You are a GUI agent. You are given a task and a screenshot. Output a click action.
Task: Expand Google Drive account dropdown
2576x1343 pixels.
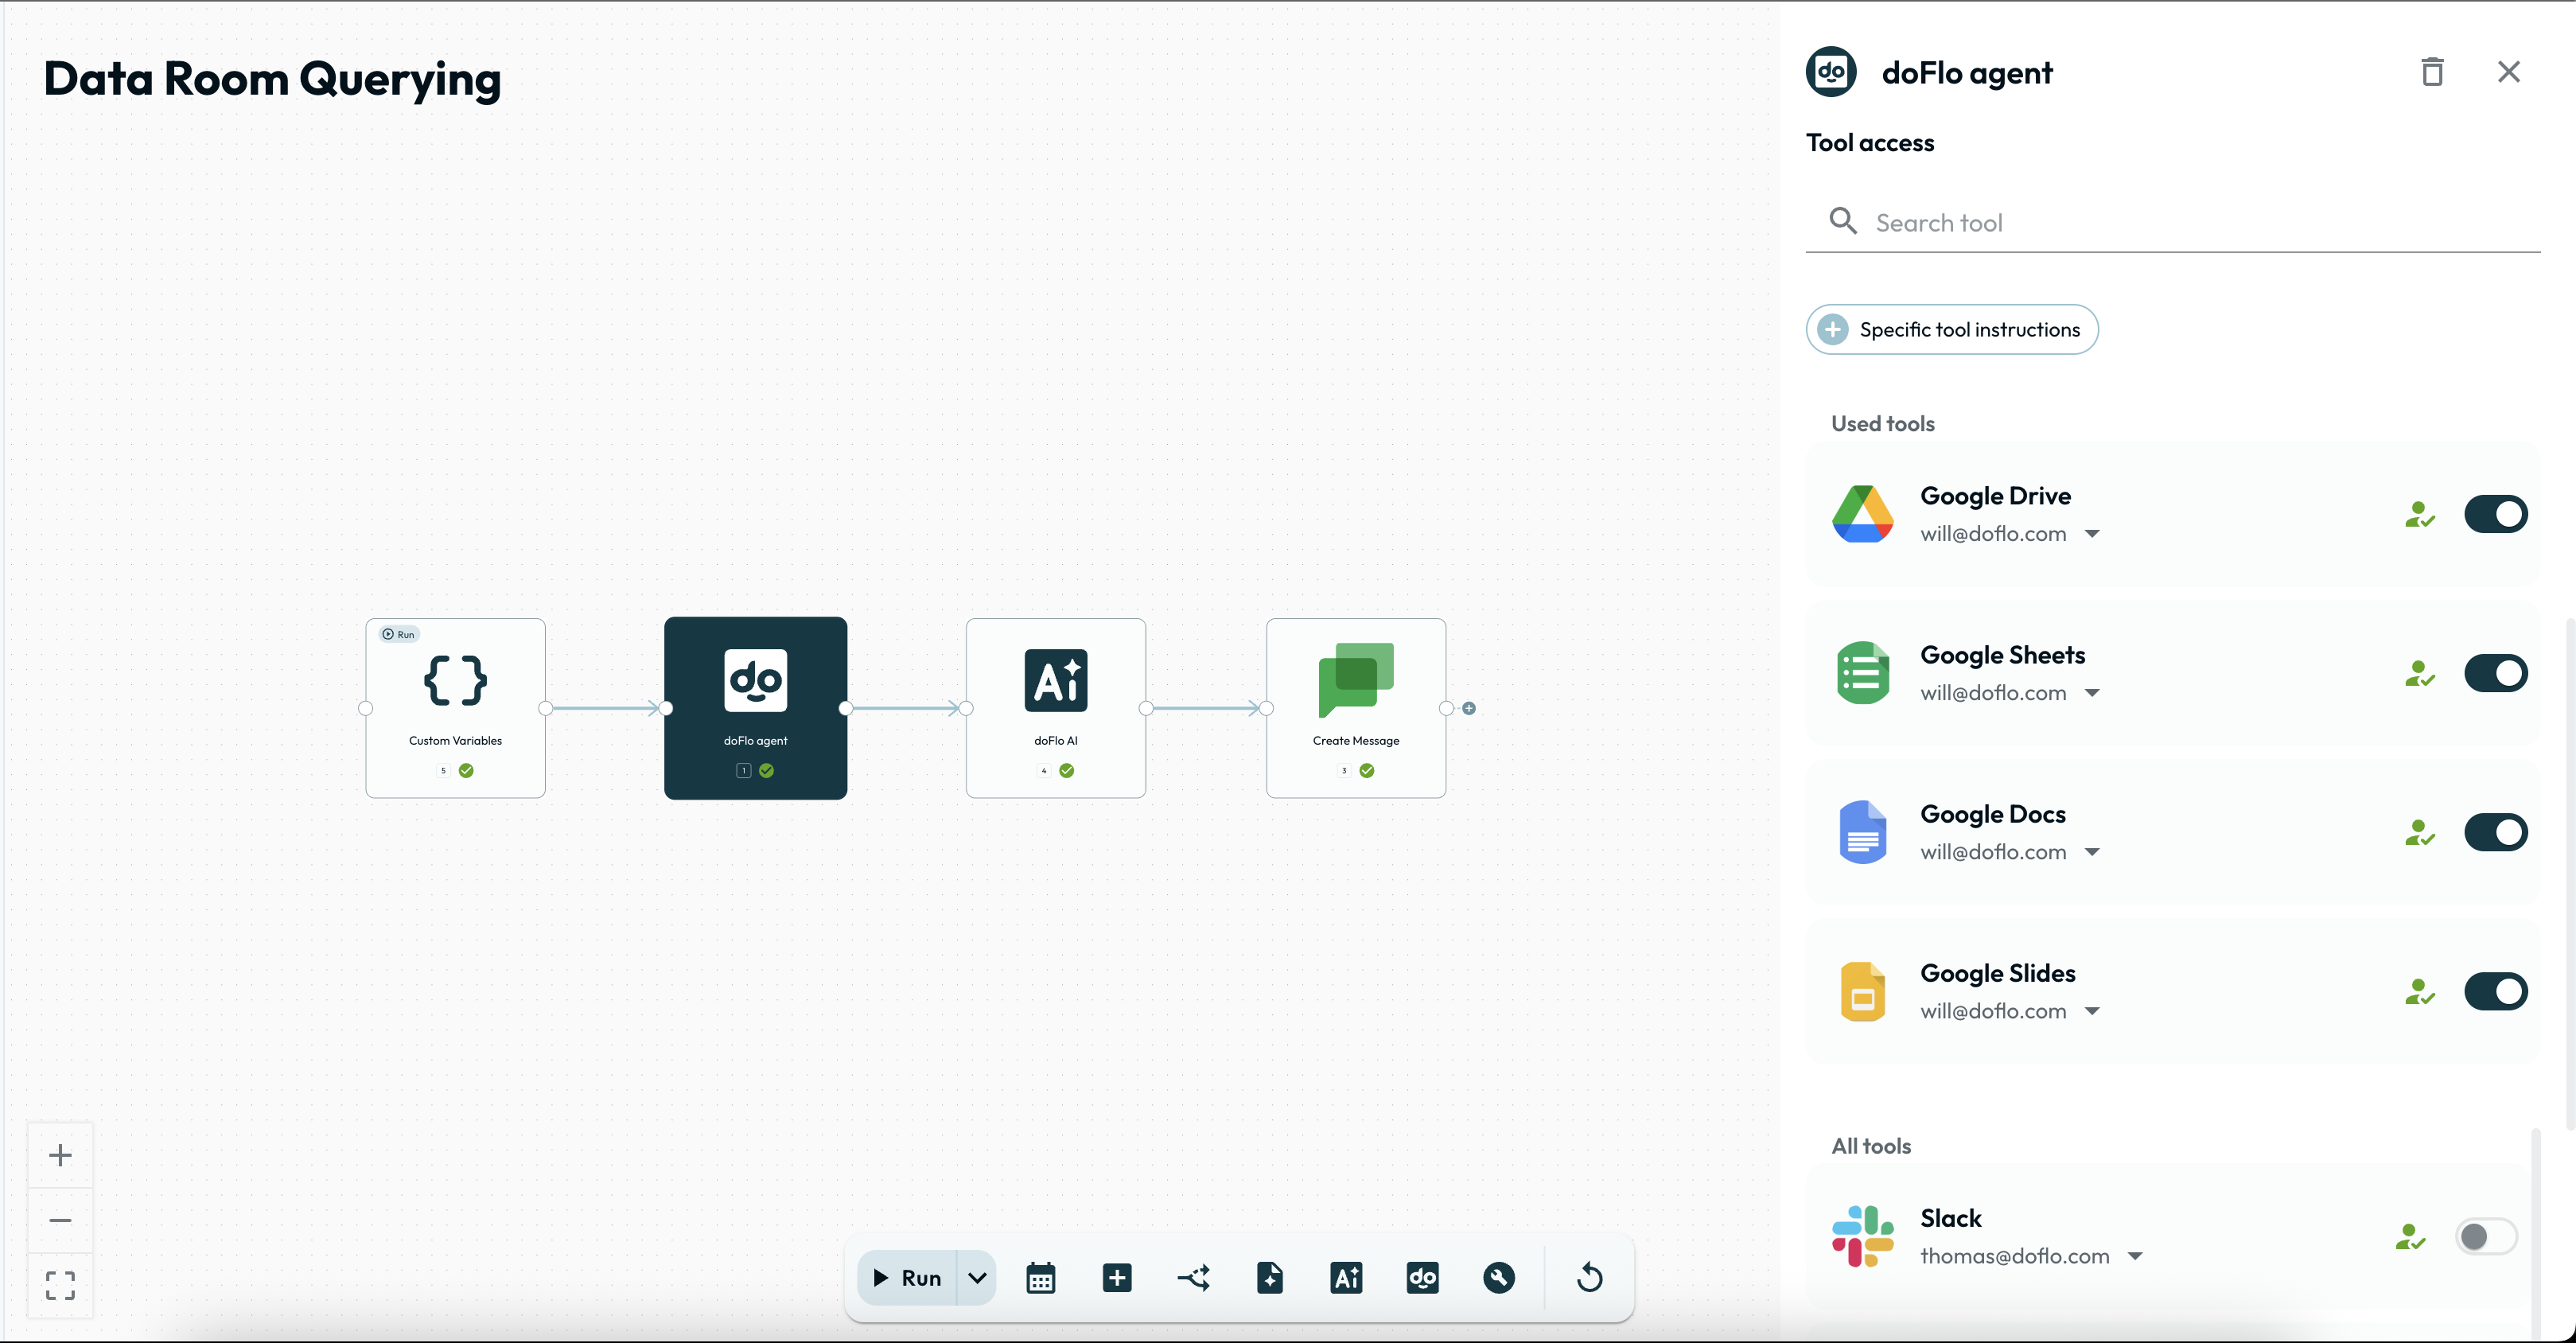click(2092, 534)
